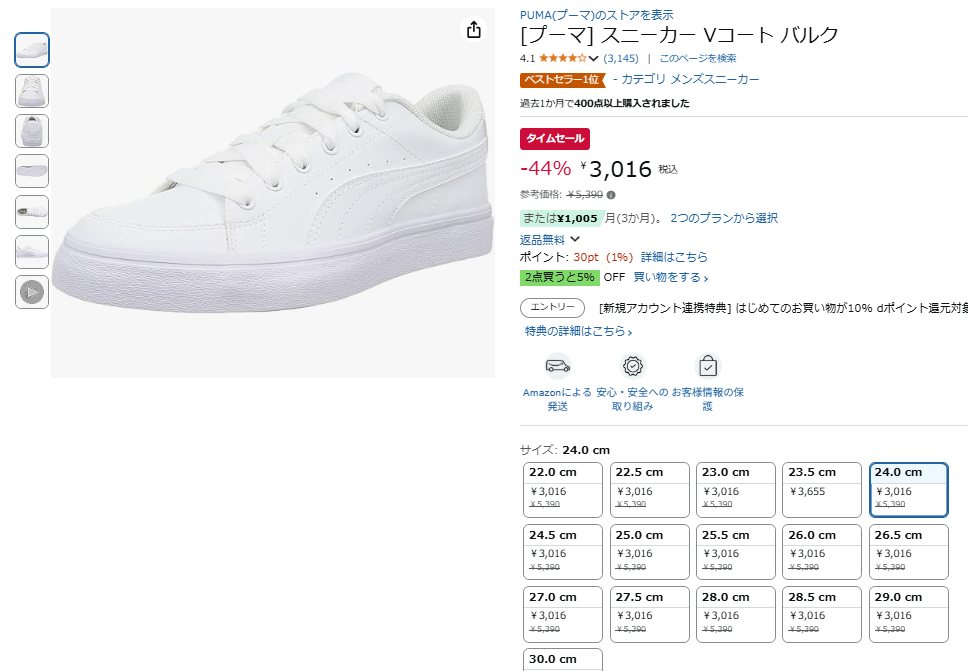This screenshot has height=671, width=968.
Task: Click the reference price info icon
Action: pyautogui.click(x=611, y=195)
